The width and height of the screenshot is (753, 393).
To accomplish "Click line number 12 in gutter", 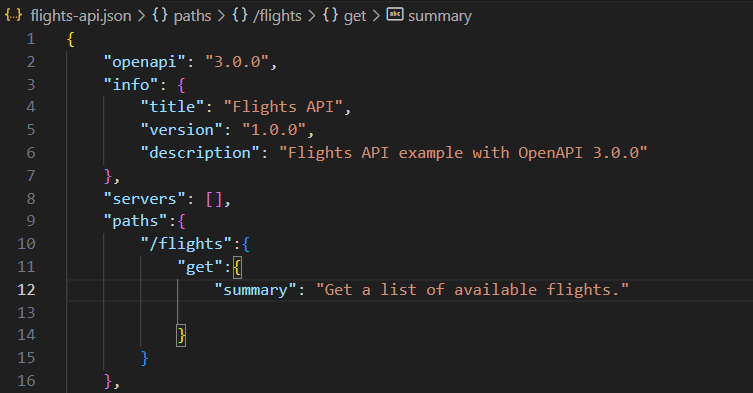I will click(x=26, y=290).
